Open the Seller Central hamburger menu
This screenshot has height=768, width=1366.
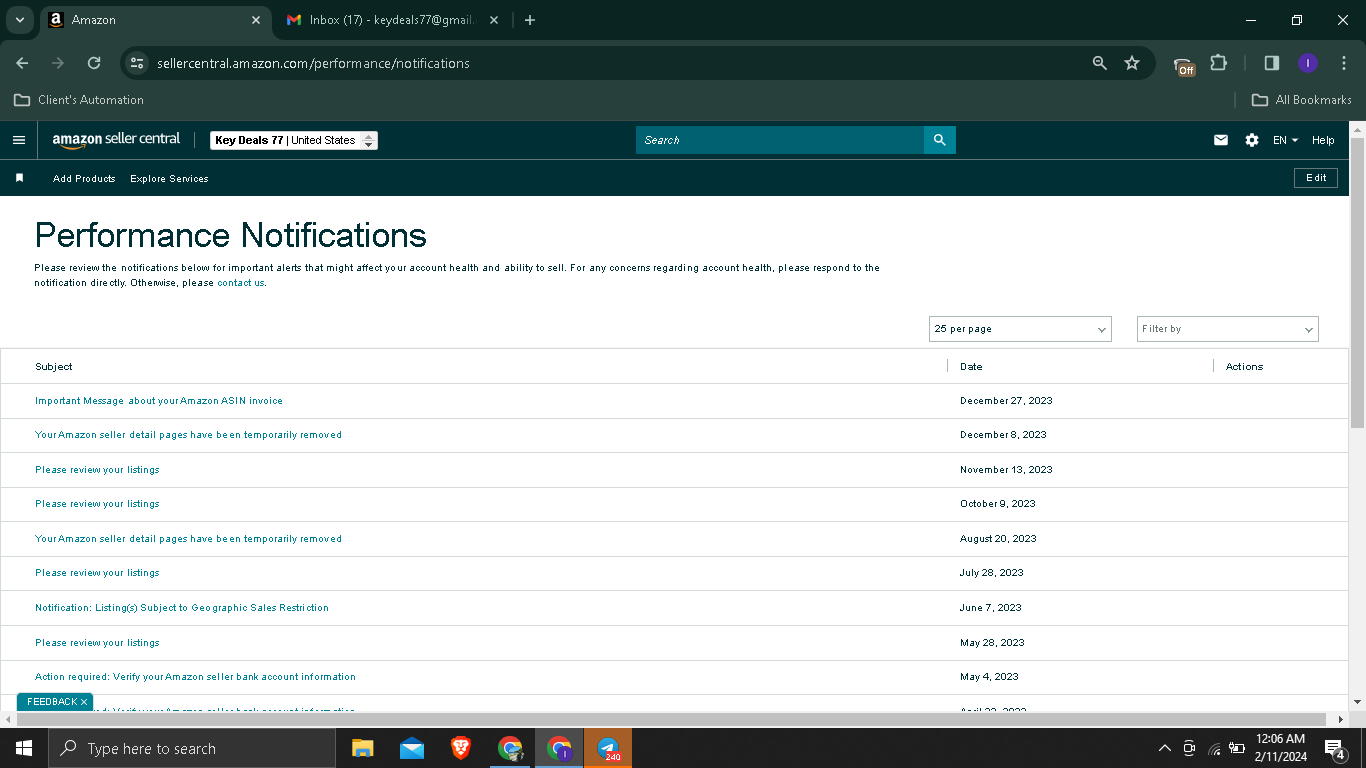tap(19, 140)
